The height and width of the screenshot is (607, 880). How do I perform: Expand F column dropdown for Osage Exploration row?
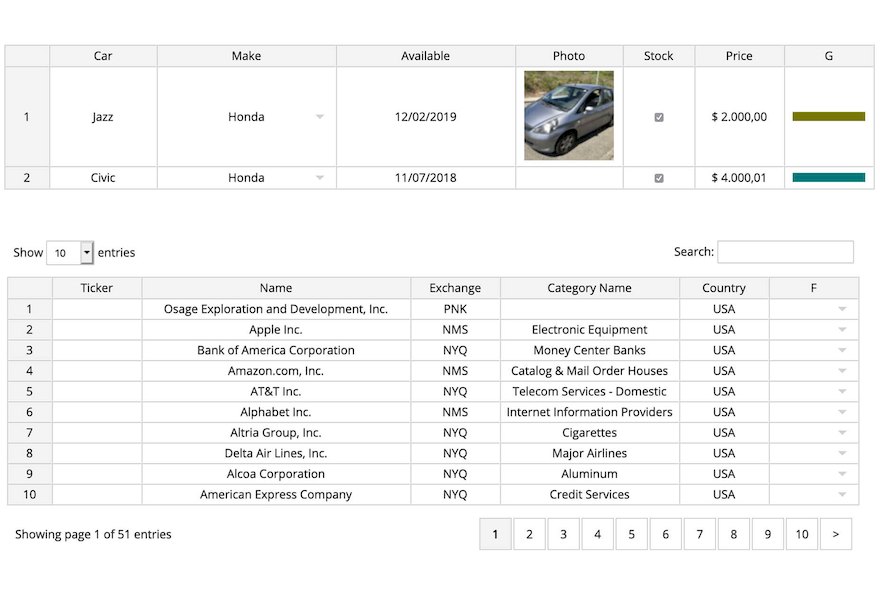pyautogui.click(x=842, y=309)
